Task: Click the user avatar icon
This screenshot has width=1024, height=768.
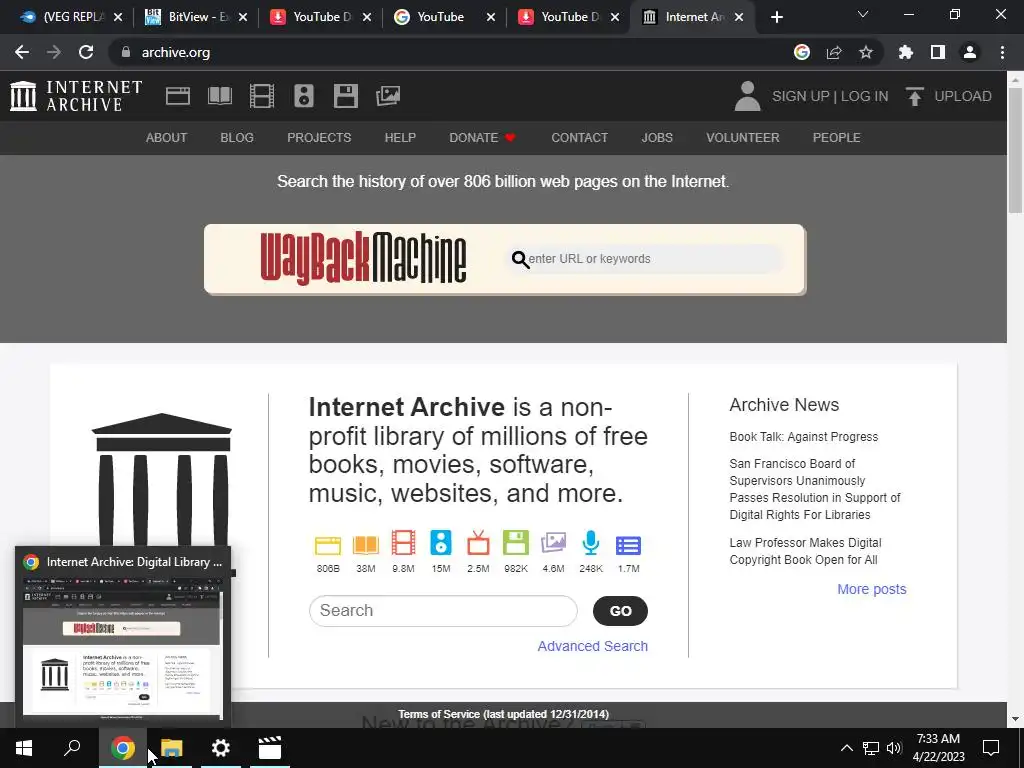Action: [x=747, y=96]
